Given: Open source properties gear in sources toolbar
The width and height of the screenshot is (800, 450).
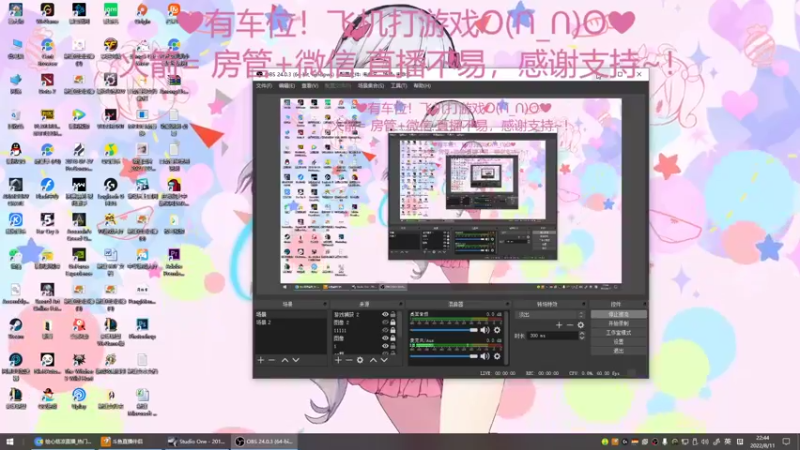Looking at the screenshot, I should (360, 360).
